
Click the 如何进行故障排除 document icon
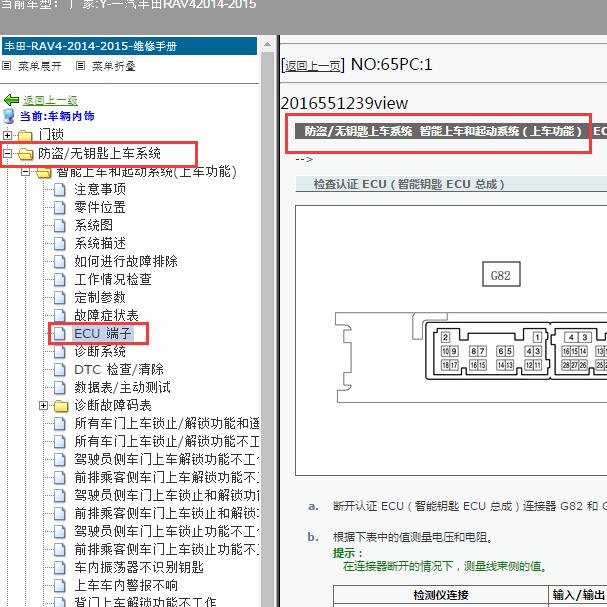[x=59, y=261]
